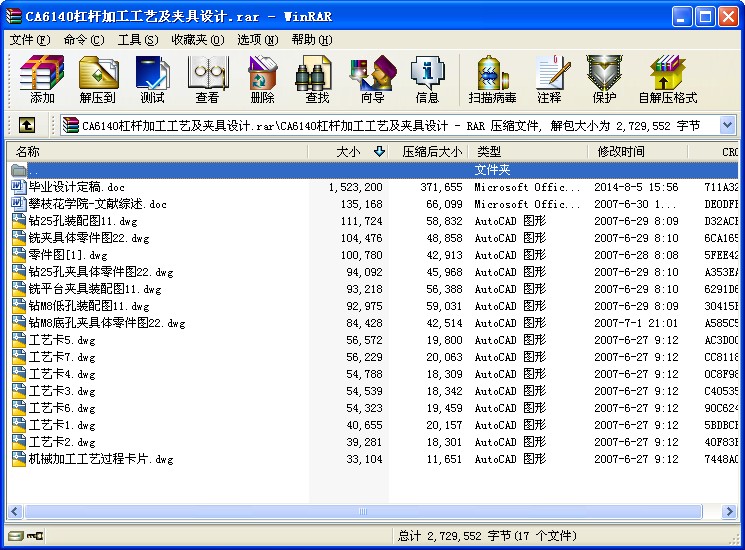Viewport: 745px width, 550px height.
Task: Sort by 大小 column header
Action: 348,152
